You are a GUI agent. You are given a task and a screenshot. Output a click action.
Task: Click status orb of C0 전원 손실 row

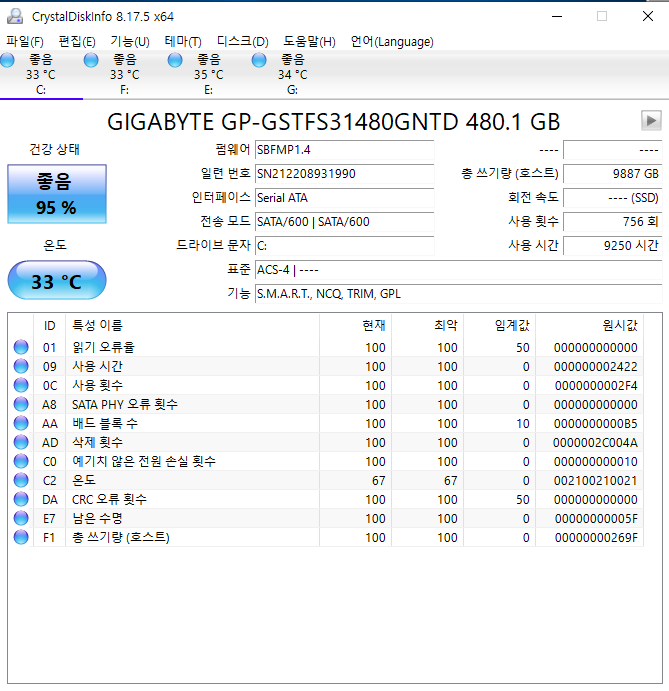(x=21, y=461)
